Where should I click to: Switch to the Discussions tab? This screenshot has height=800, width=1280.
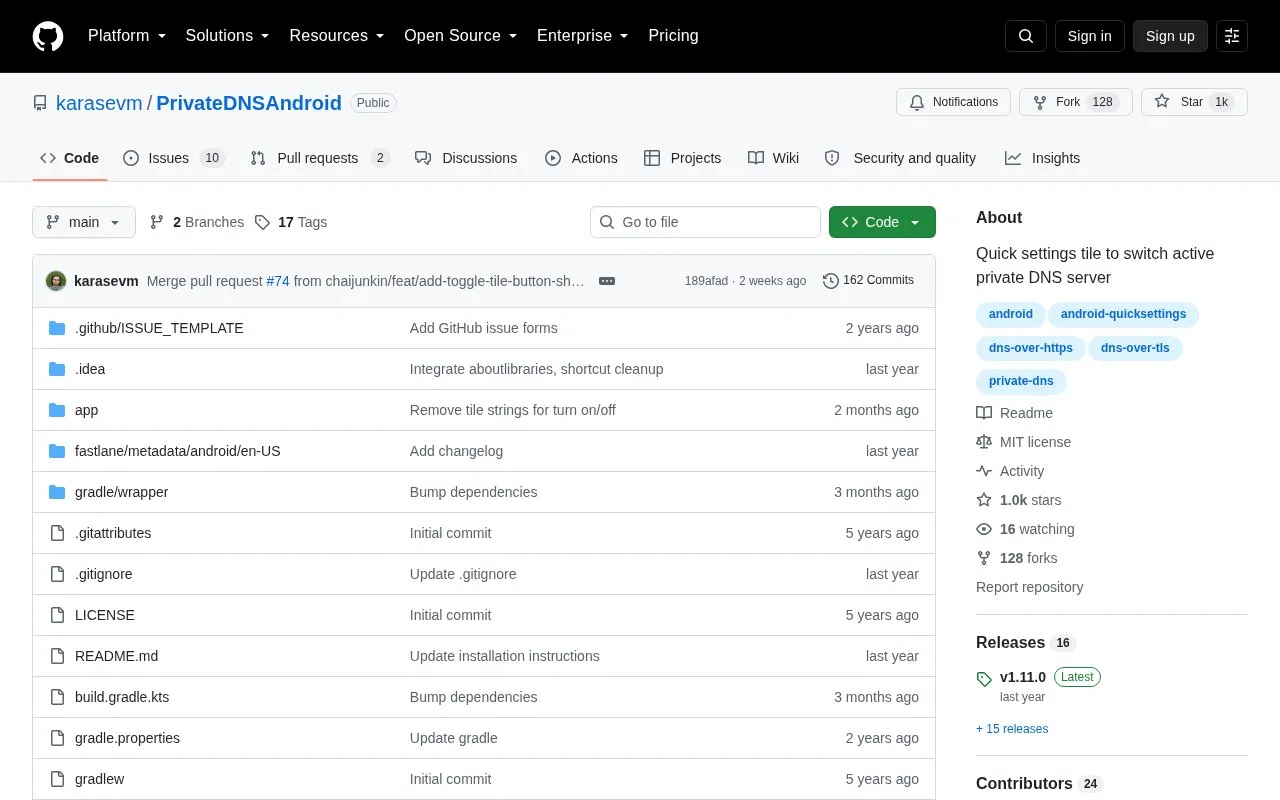(x=466, y=158)
